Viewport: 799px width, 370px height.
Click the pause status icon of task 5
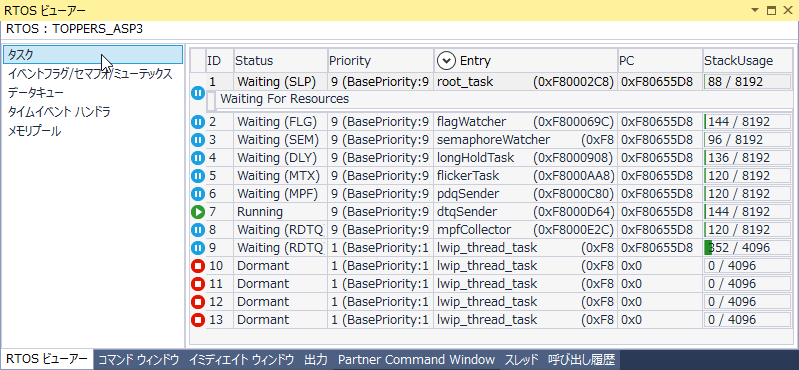pos(198,176)
